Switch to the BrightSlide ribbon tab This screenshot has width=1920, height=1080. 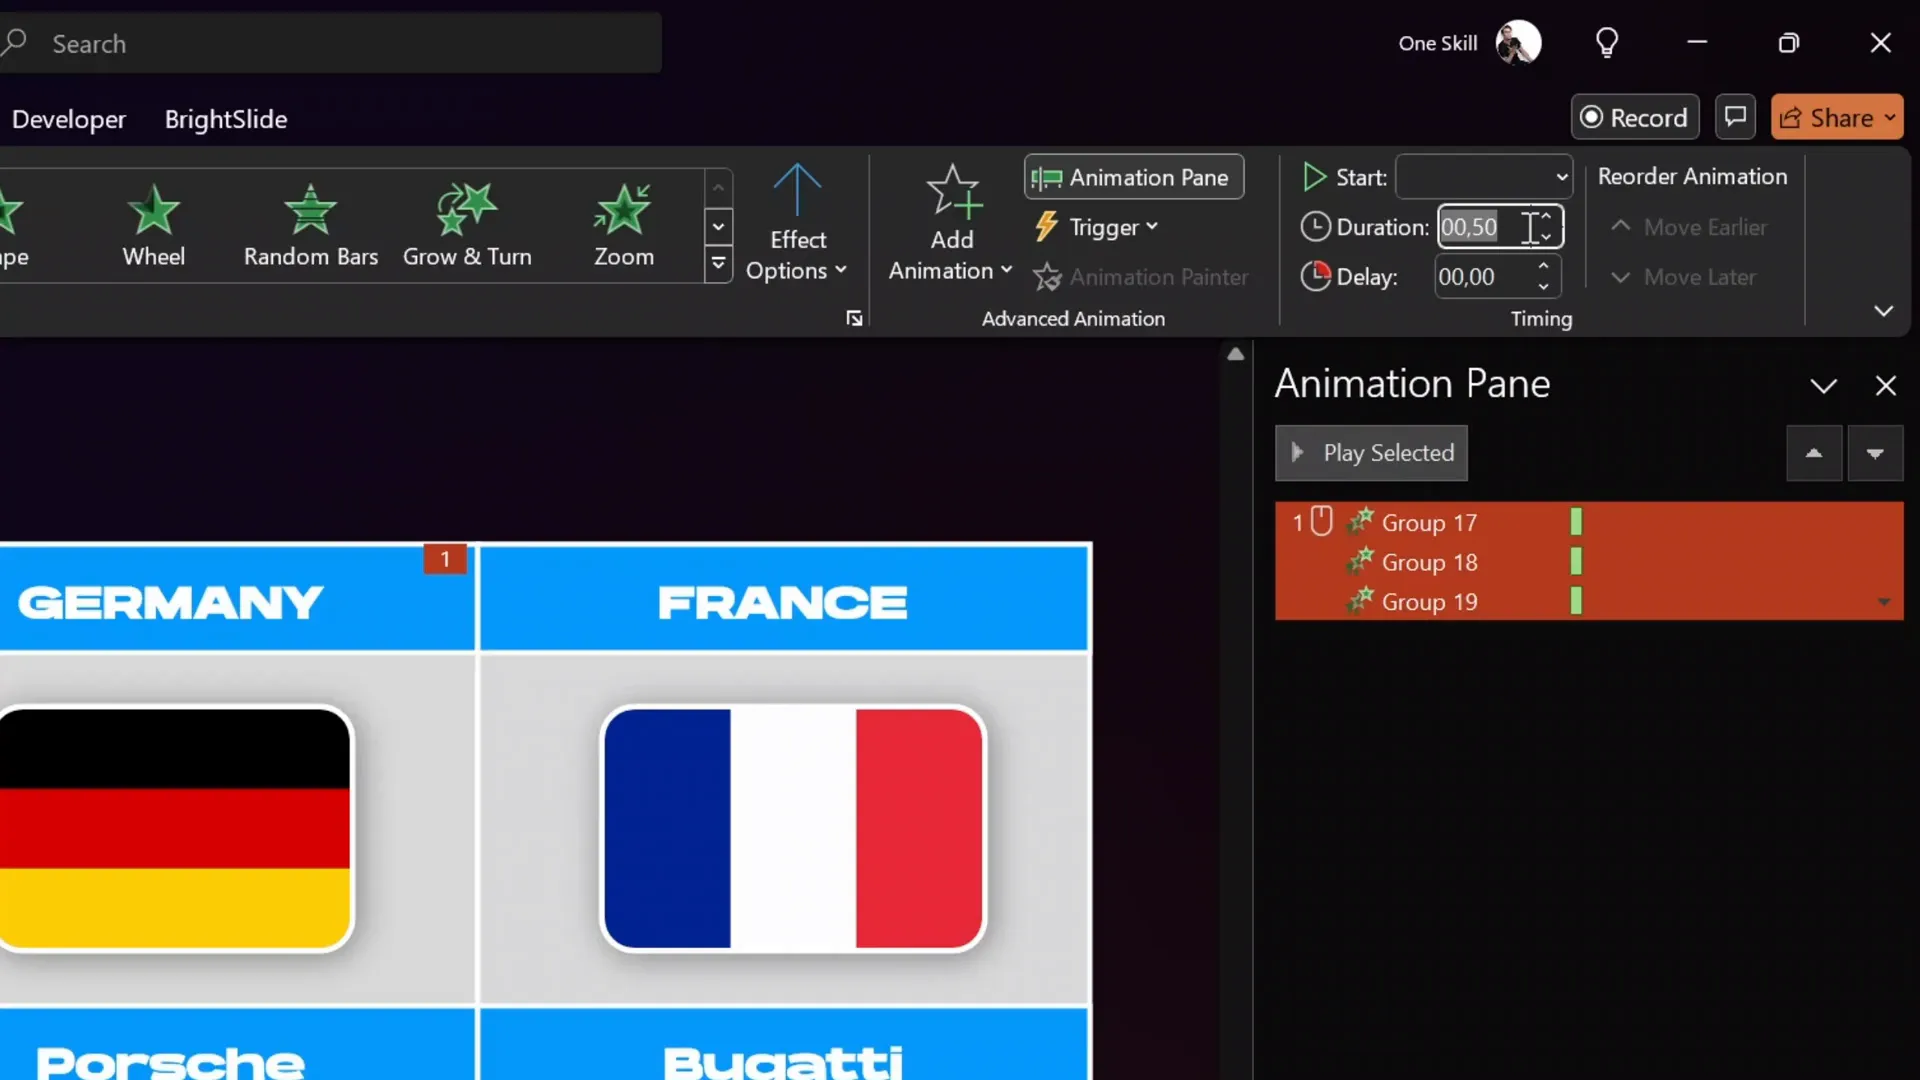pos(226,119)
